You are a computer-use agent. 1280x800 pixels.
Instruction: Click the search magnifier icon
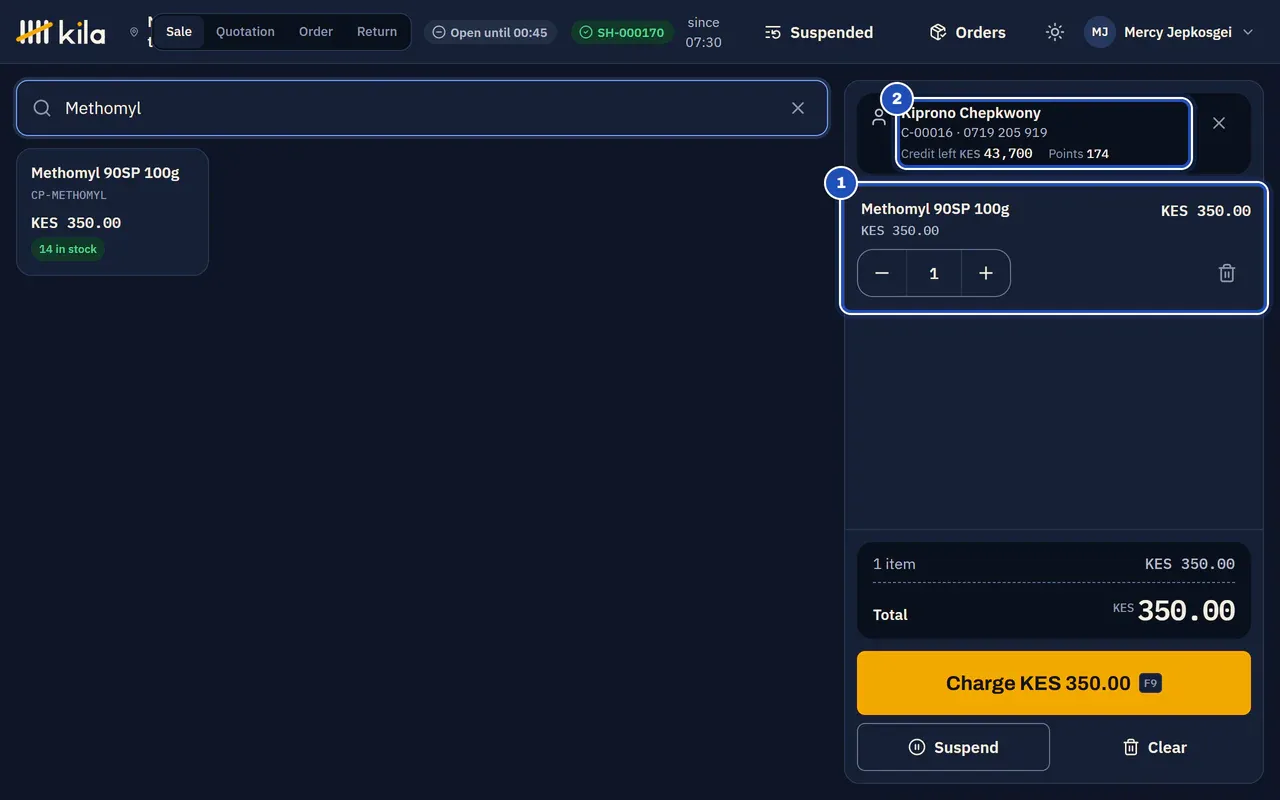tap(42, 108)
